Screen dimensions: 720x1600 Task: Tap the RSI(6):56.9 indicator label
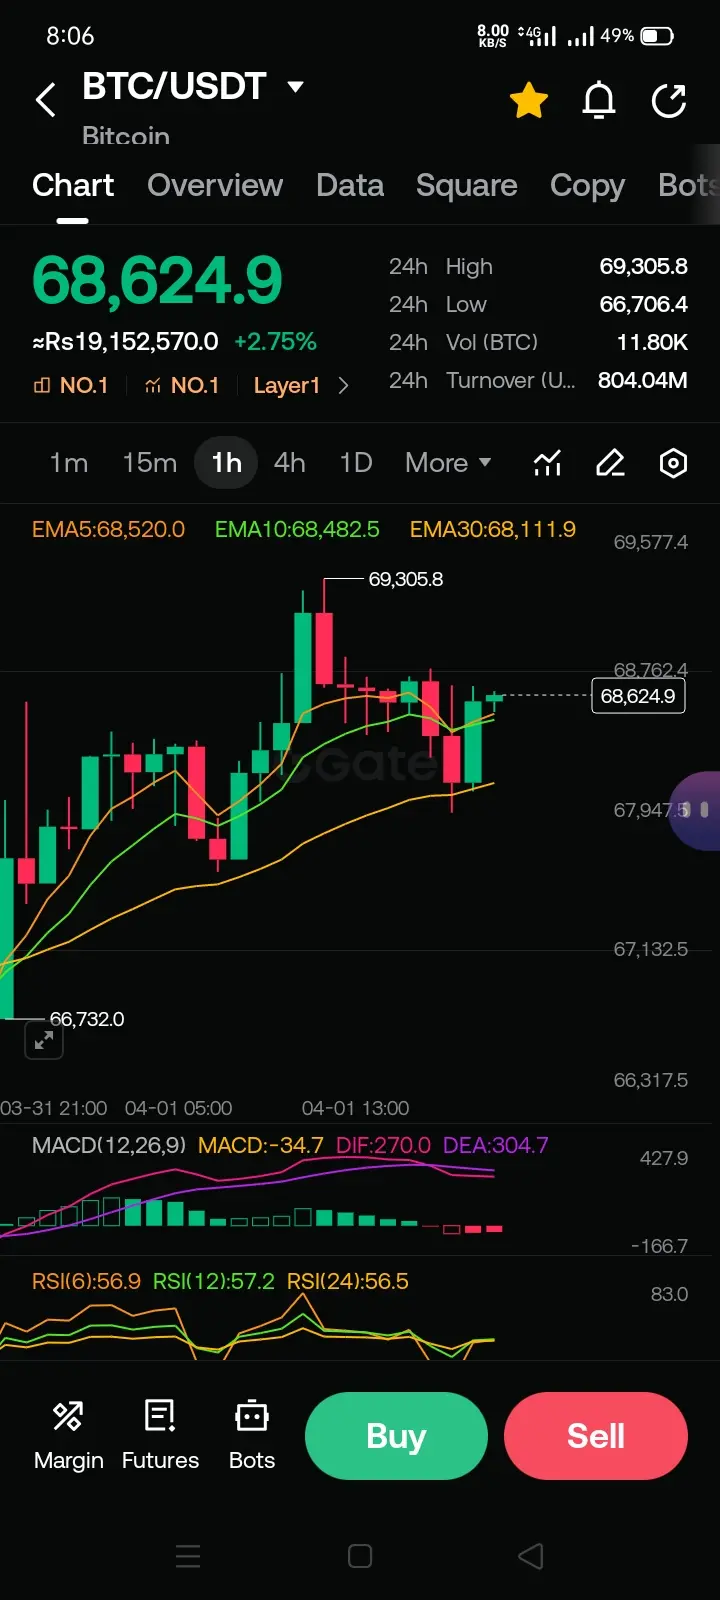[x=86, y=1281]
